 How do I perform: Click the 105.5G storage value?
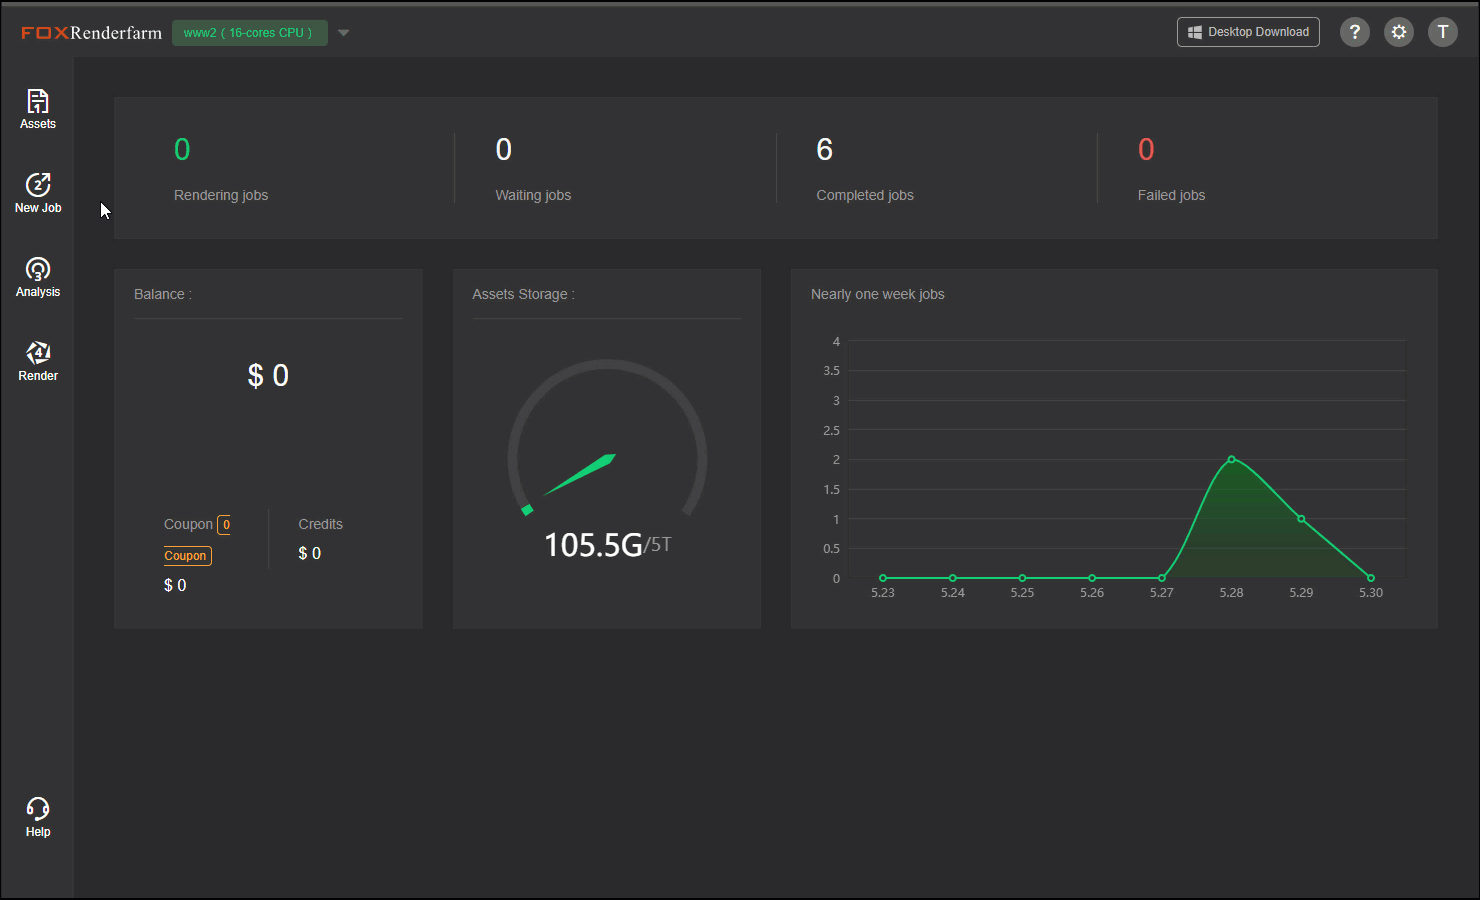(593, 545)
